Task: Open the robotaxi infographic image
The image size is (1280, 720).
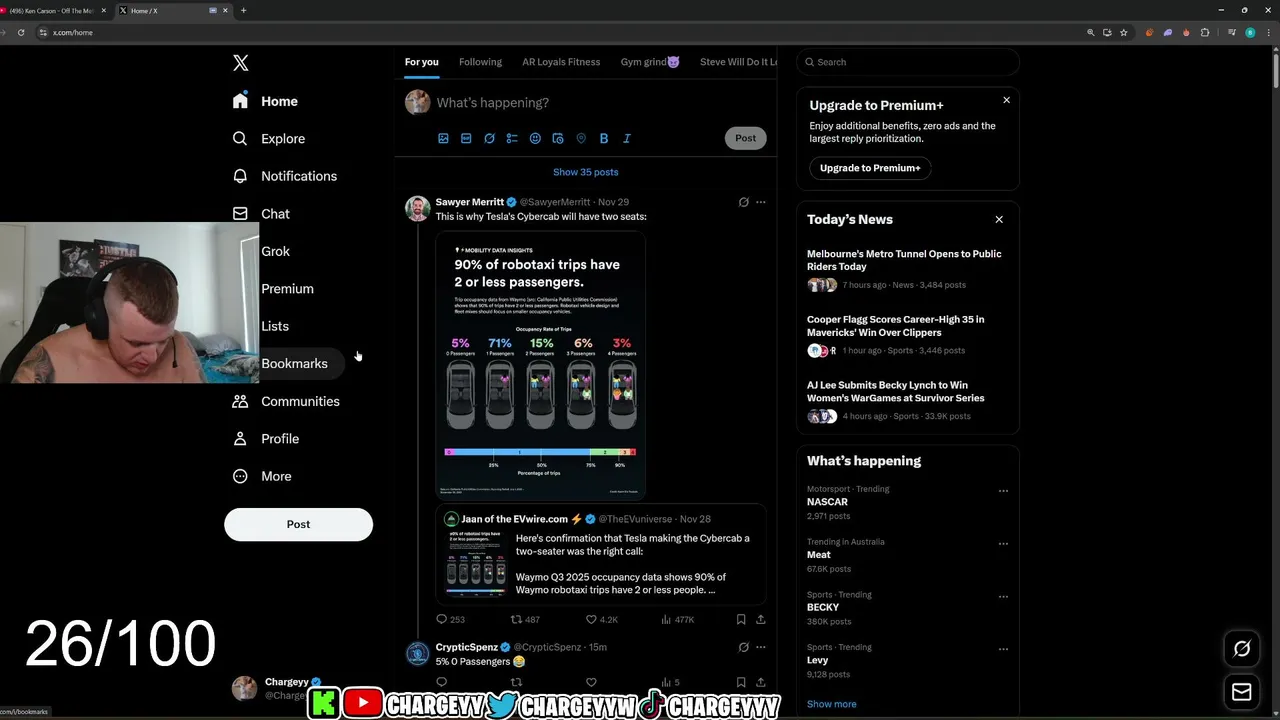Action: (541, 365)
